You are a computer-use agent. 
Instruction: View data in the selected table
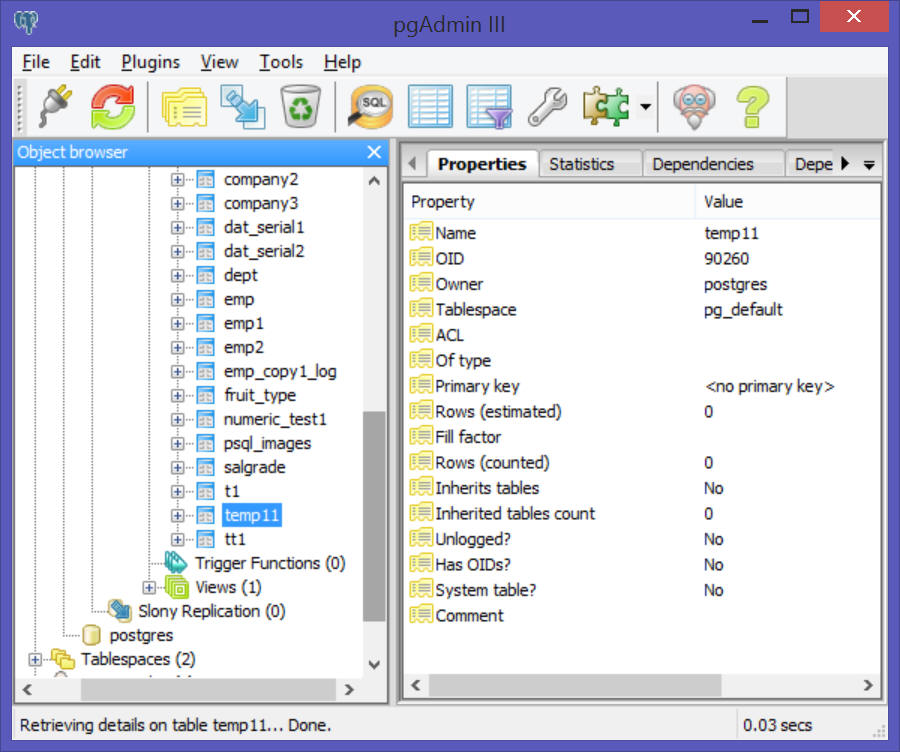click(430, 106)
